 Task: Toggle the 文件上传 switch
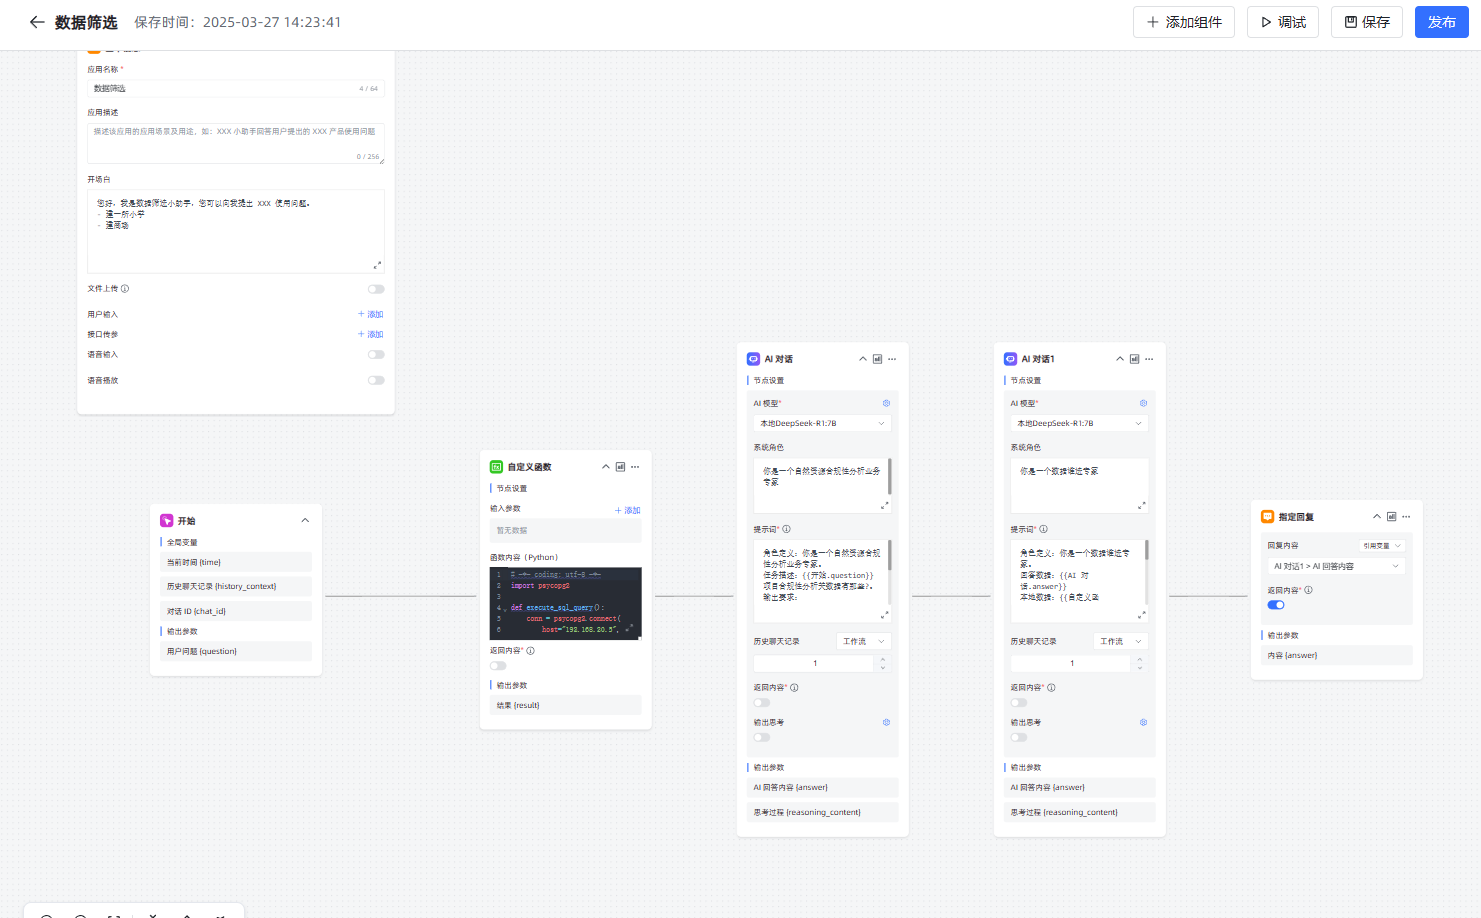376,289
